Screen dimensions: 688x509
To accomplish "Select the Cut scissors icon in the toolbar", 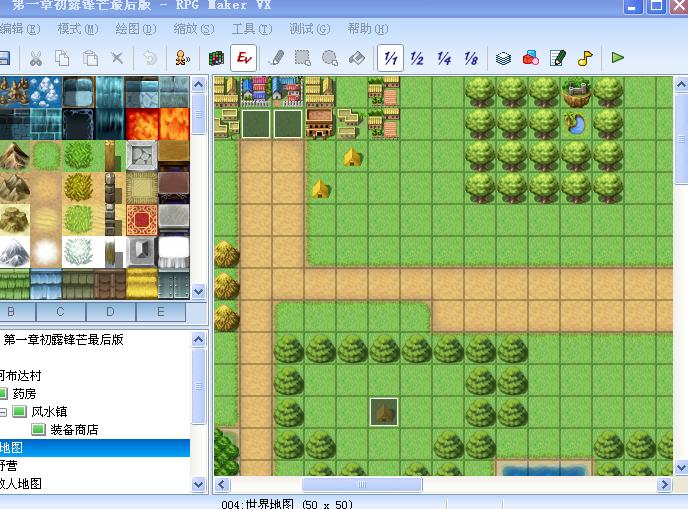I will coord(36,58).
